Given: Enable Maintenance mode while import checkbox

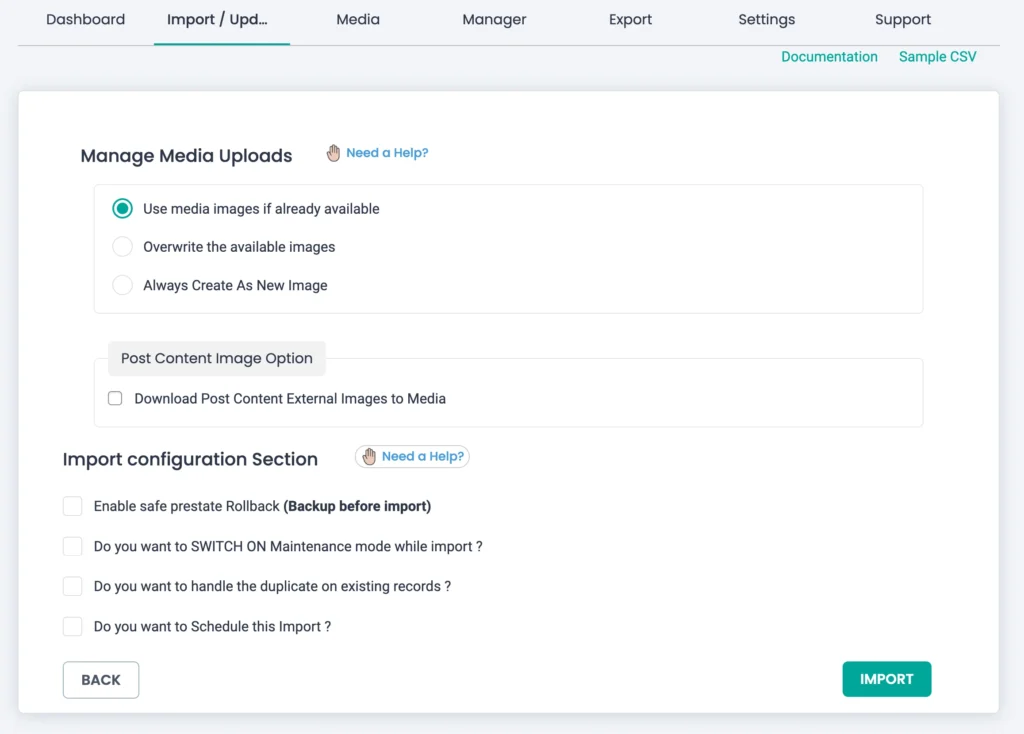Looking at the screenshot, I should coord(73,546).
